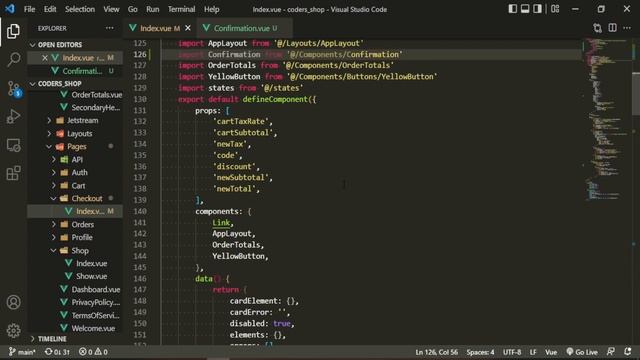The height and width of the screenshot is (360, 640).
Task: Open the Manage settings gear
Action: click(x=13, y=331)
